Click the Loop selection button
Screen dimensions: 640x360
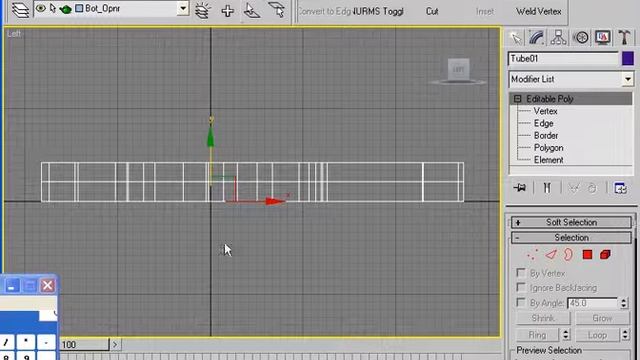[x=597, y=335]
